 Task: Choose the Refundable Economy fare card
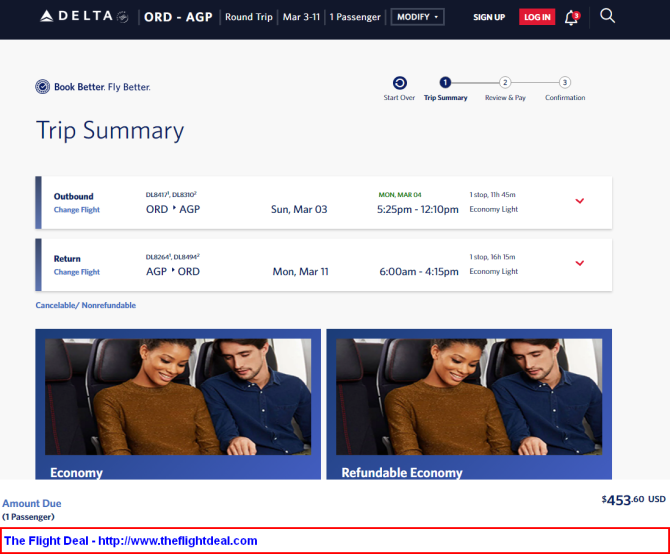click(469, 404)
